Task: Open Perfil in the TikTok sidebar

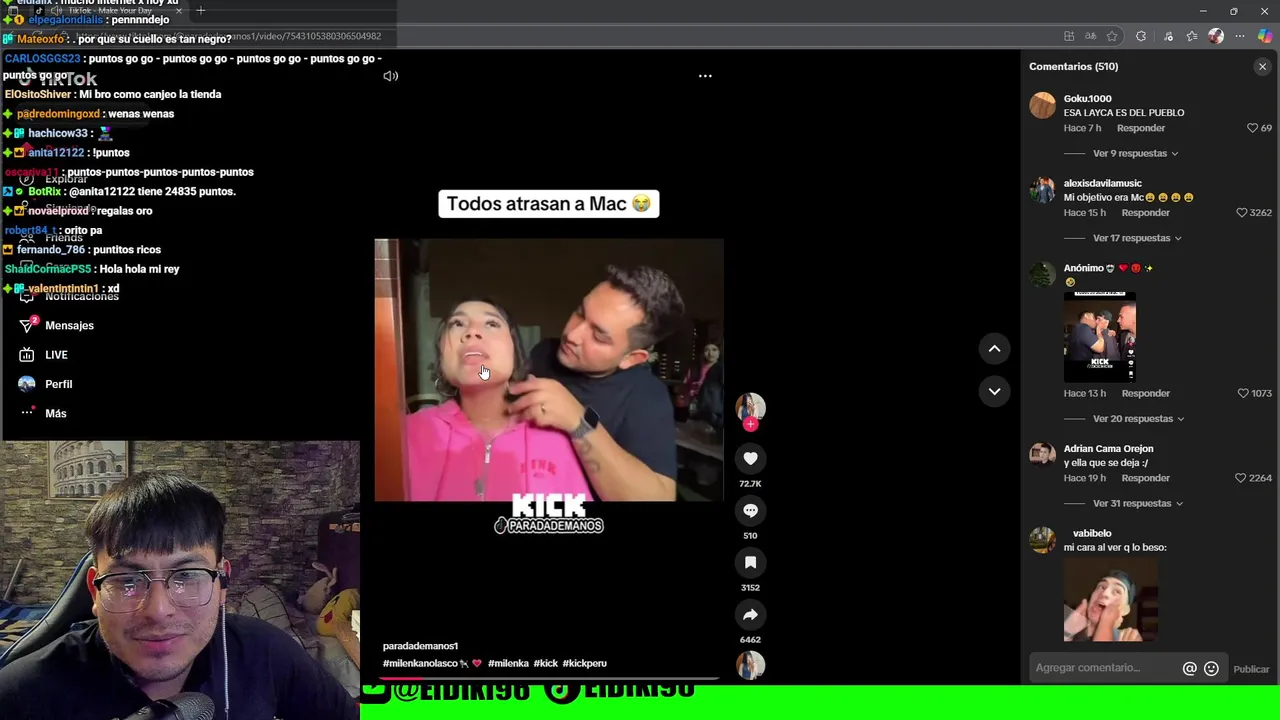Action: pyautogui.click(x=58, y=384)
